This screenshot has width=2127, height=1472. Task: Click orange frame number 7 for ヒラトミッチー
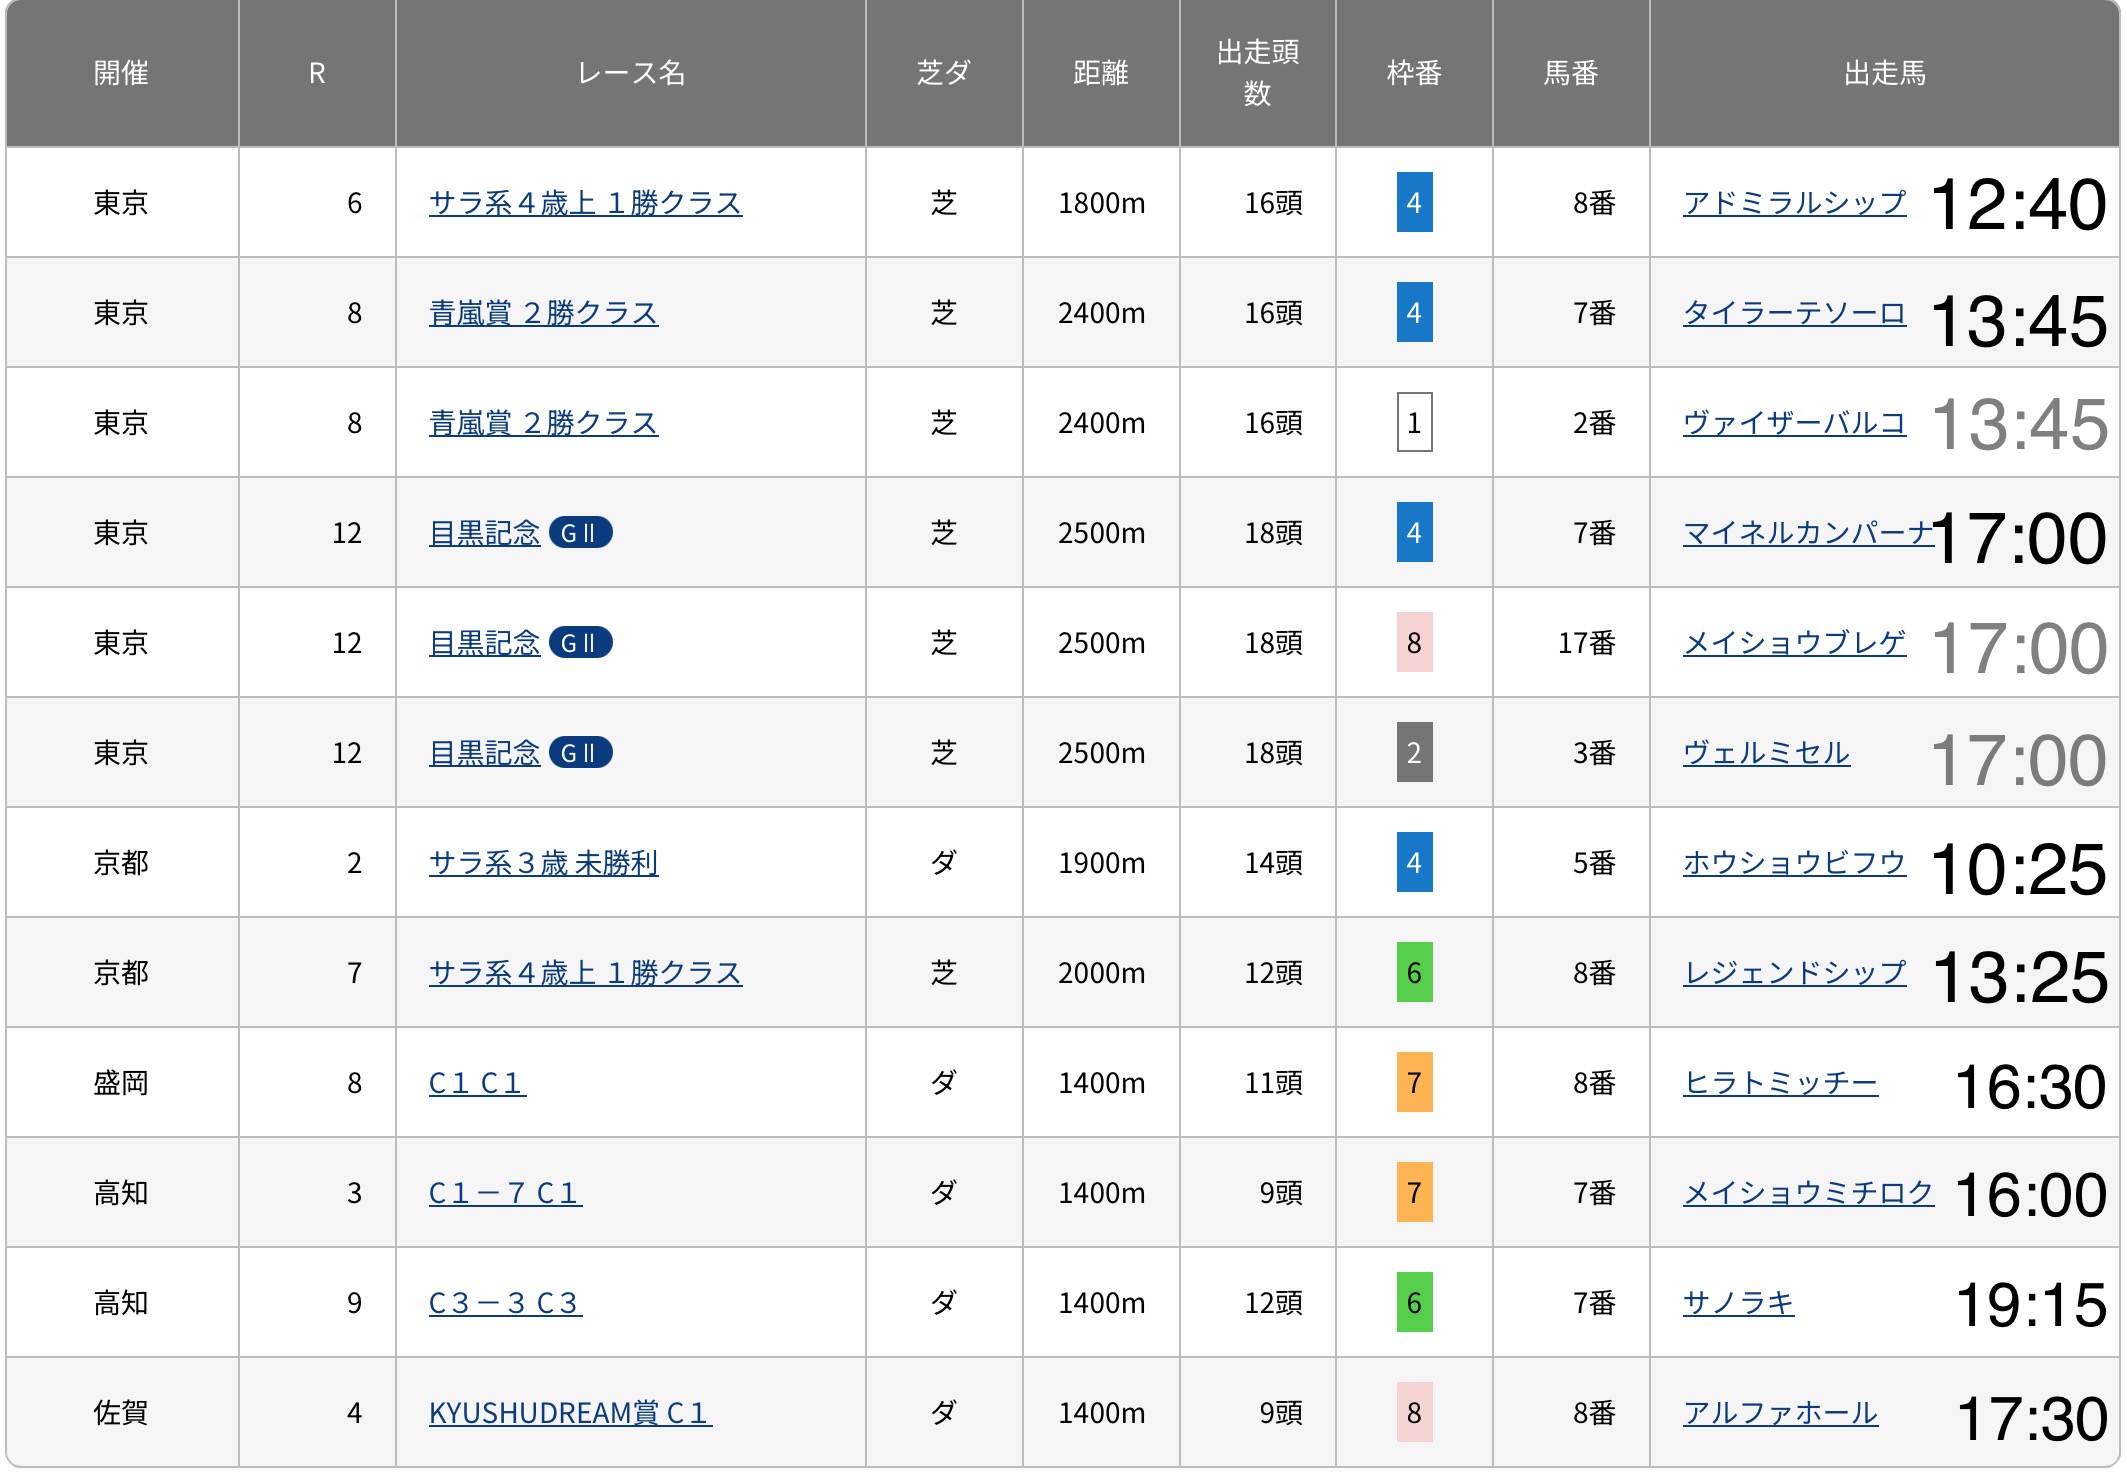click(x=1413, y=1083)
